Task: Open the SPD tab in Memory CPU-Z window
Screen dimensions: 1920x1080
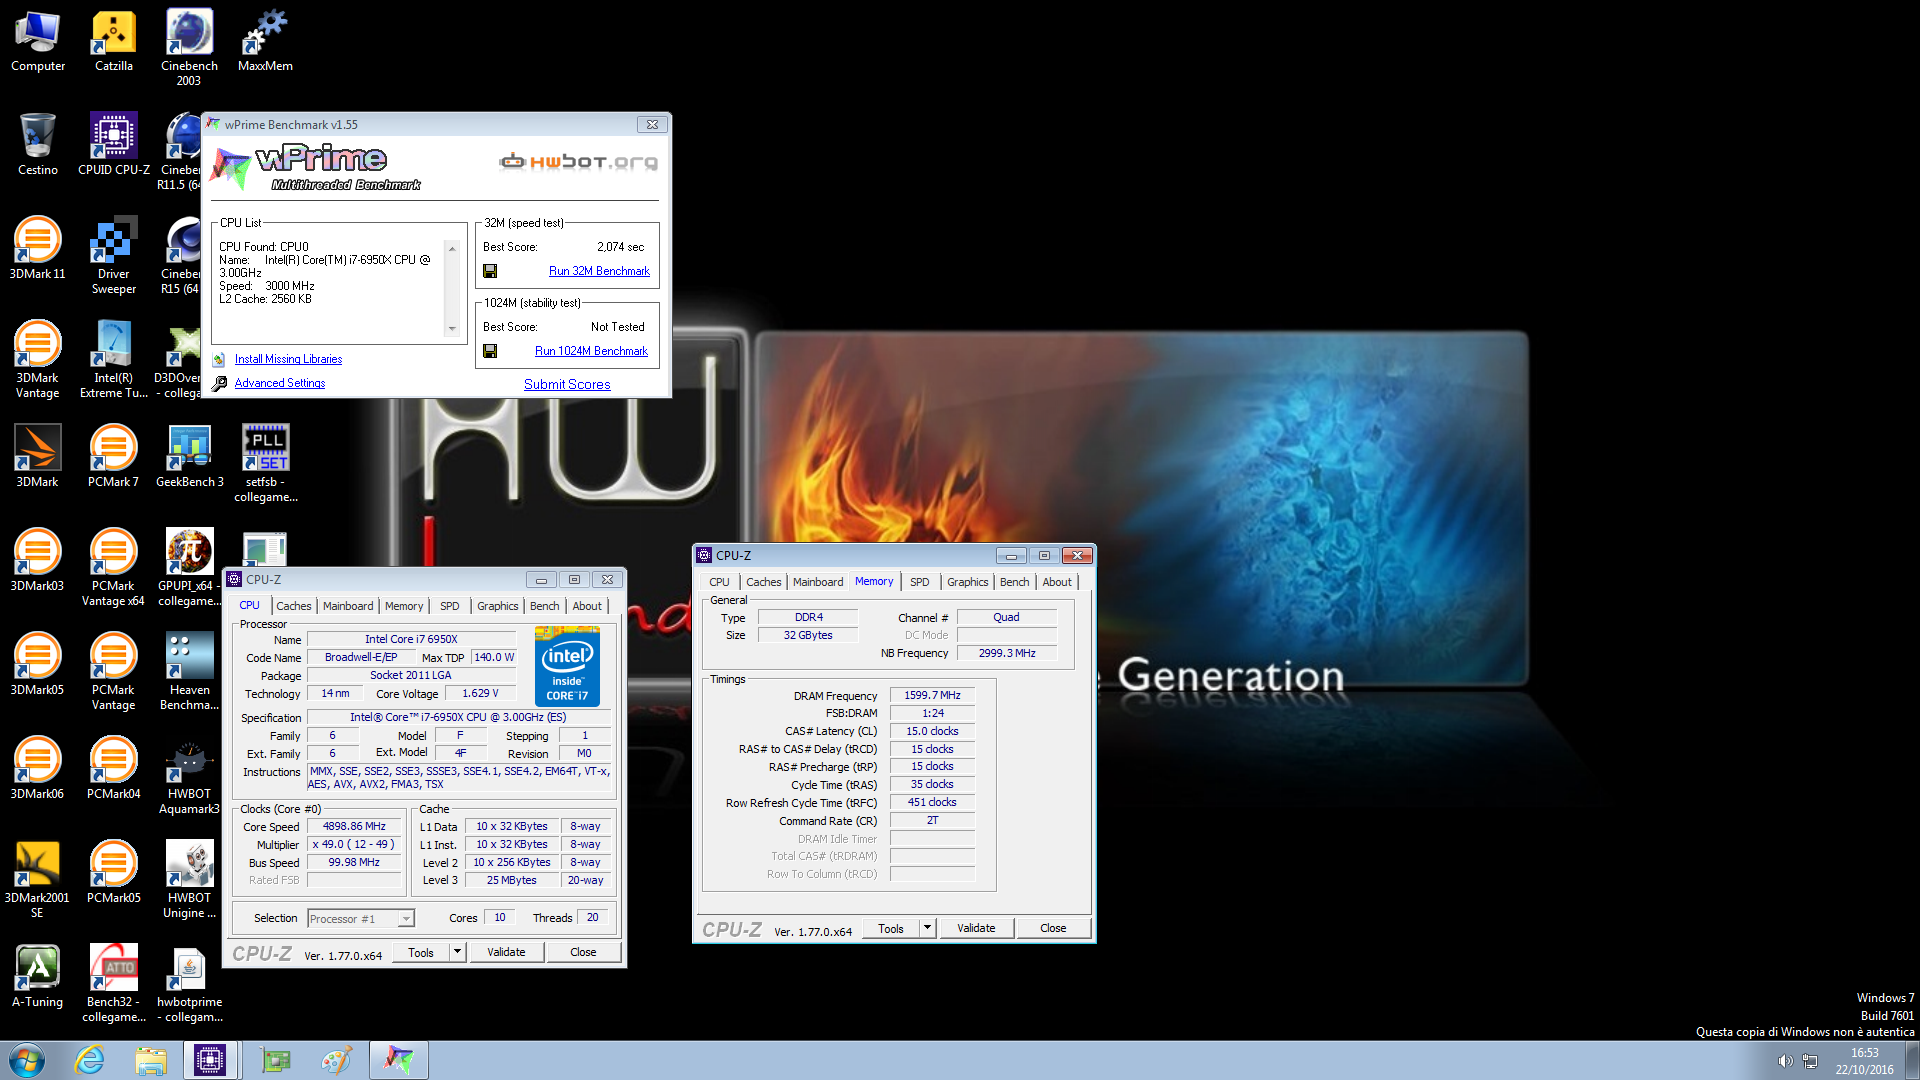Action: point(919,582)
